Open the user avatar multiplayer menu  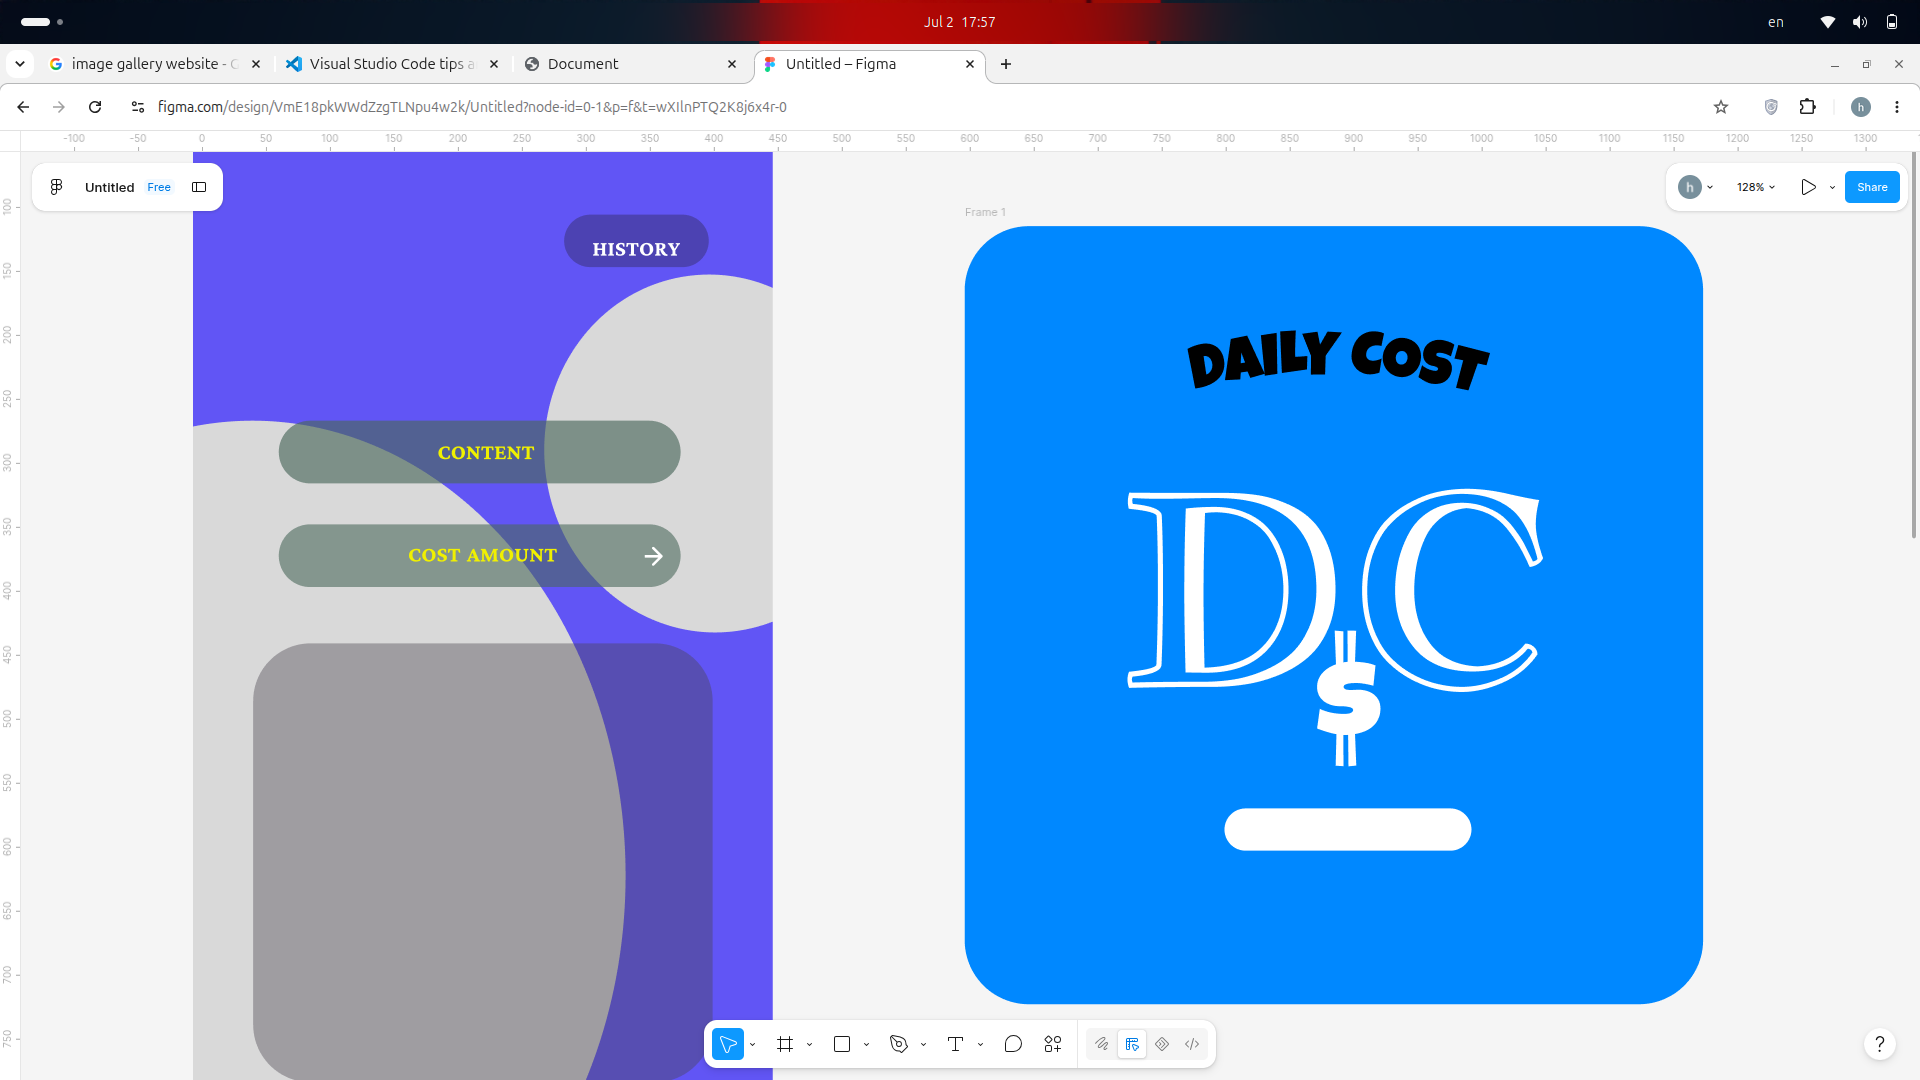[x=1696, y=187]
